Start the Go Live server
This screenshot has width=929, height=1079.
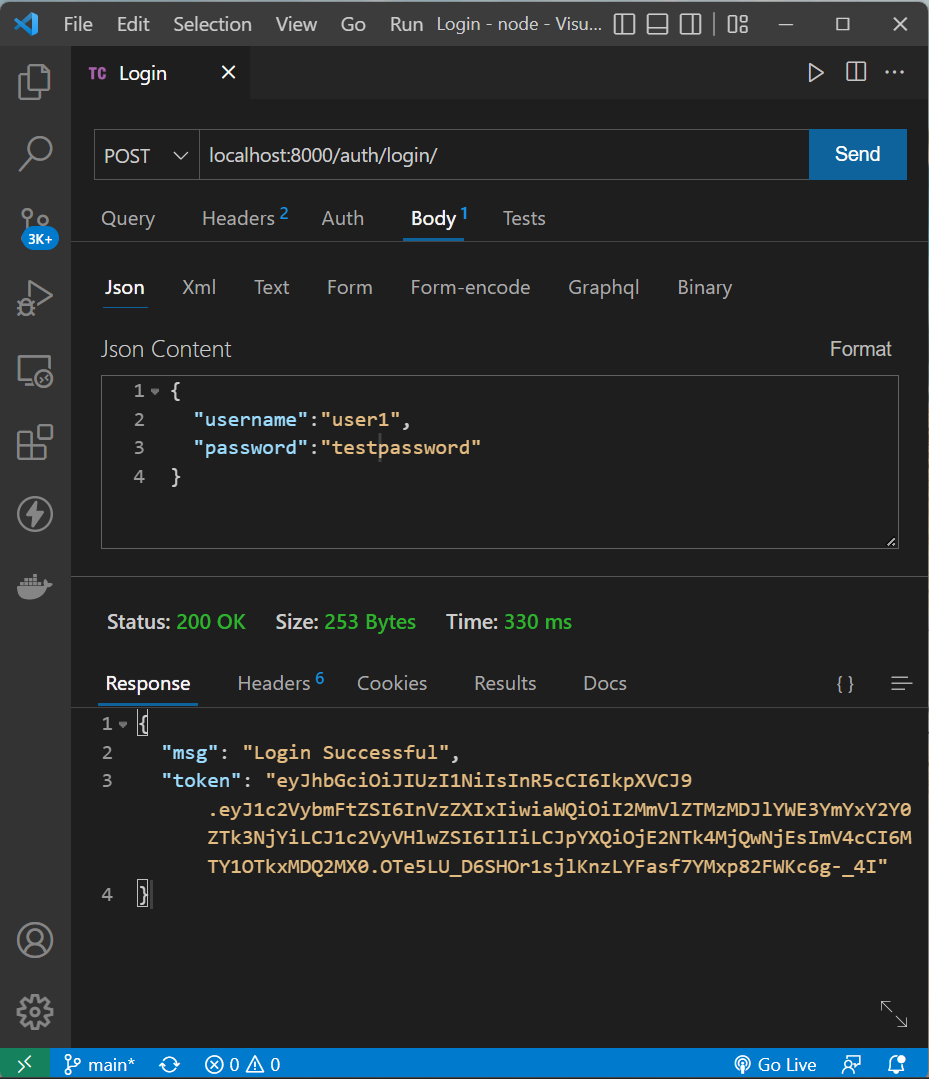[775, 1063]
